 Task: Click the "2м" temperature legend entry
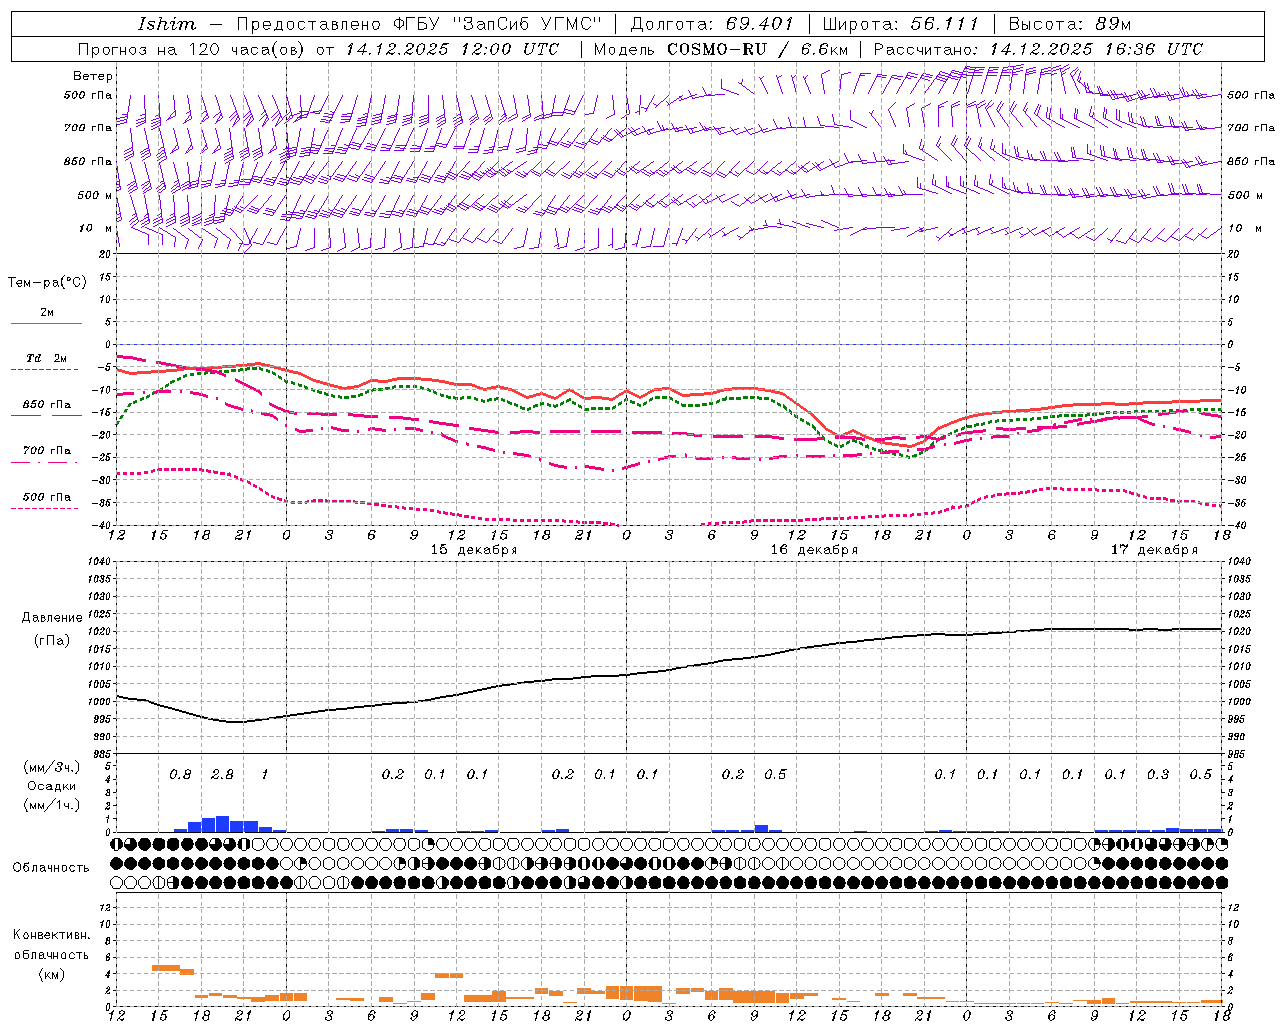click(x=47, y=312)
